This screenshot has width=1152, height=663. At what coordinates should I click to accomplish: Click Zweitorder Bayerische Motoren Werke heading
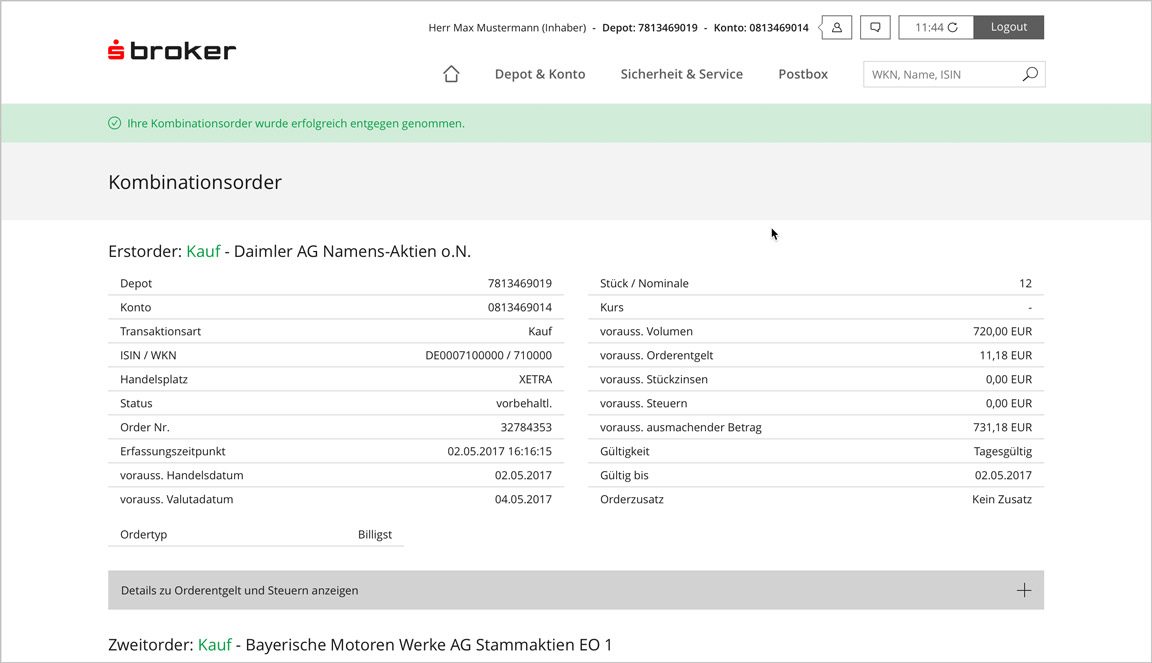[x=360, y=645]
